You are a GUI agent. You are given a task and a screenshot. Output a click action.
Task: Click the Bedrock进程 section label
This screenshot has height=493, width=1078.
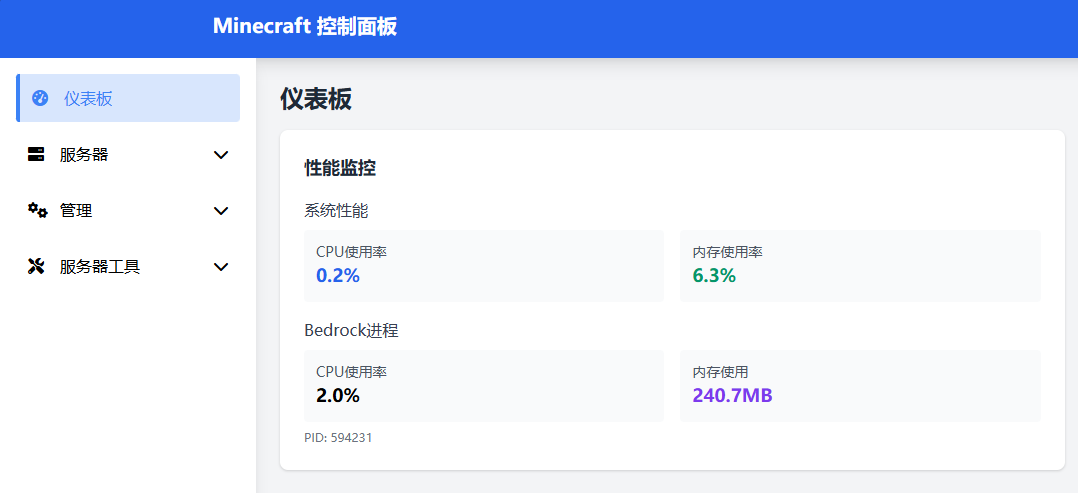351,330
